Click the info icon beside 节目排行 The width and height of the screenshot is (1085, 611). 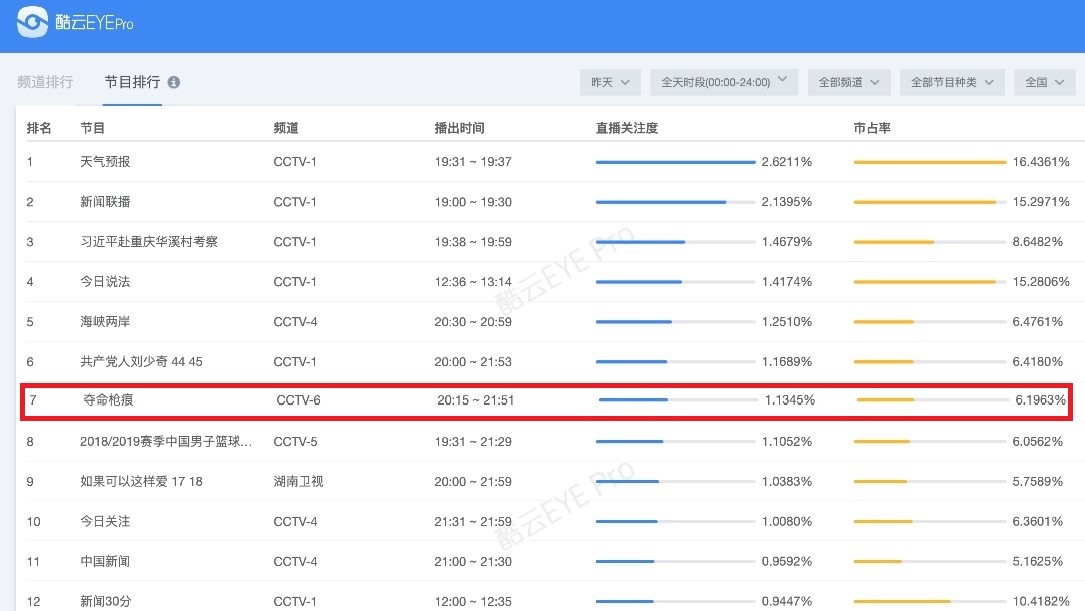(174, 82)
